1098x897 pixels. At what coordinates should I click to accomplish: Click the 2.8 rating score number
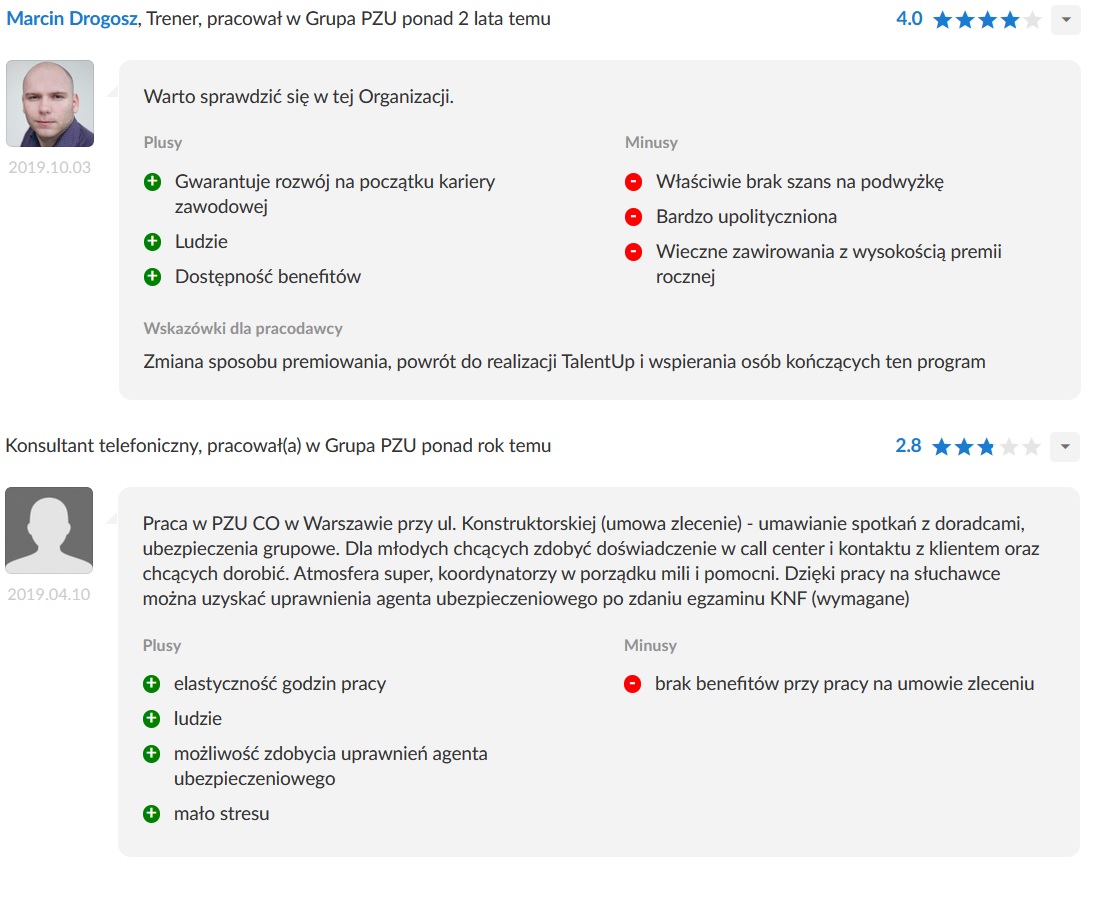click(x=908, y=446)
